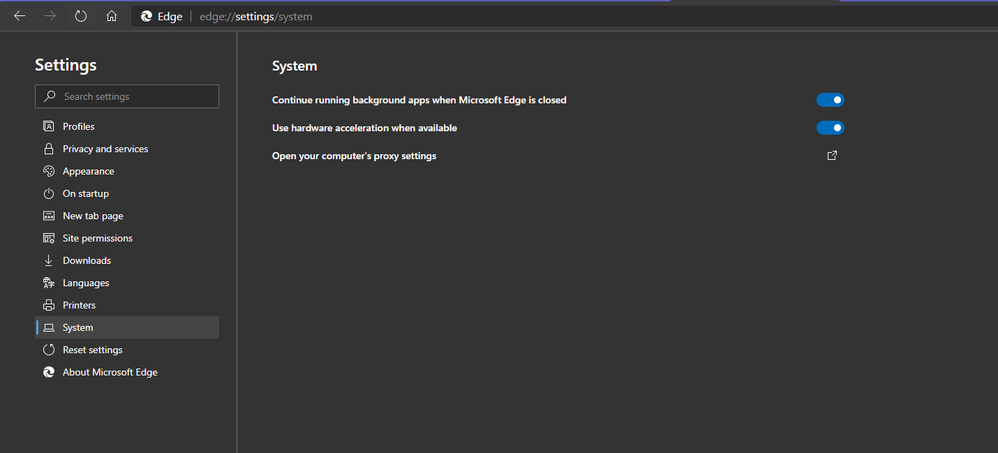Go back using the browser back arrow
The width and height of the screenshot is (998, 453).
20,17
